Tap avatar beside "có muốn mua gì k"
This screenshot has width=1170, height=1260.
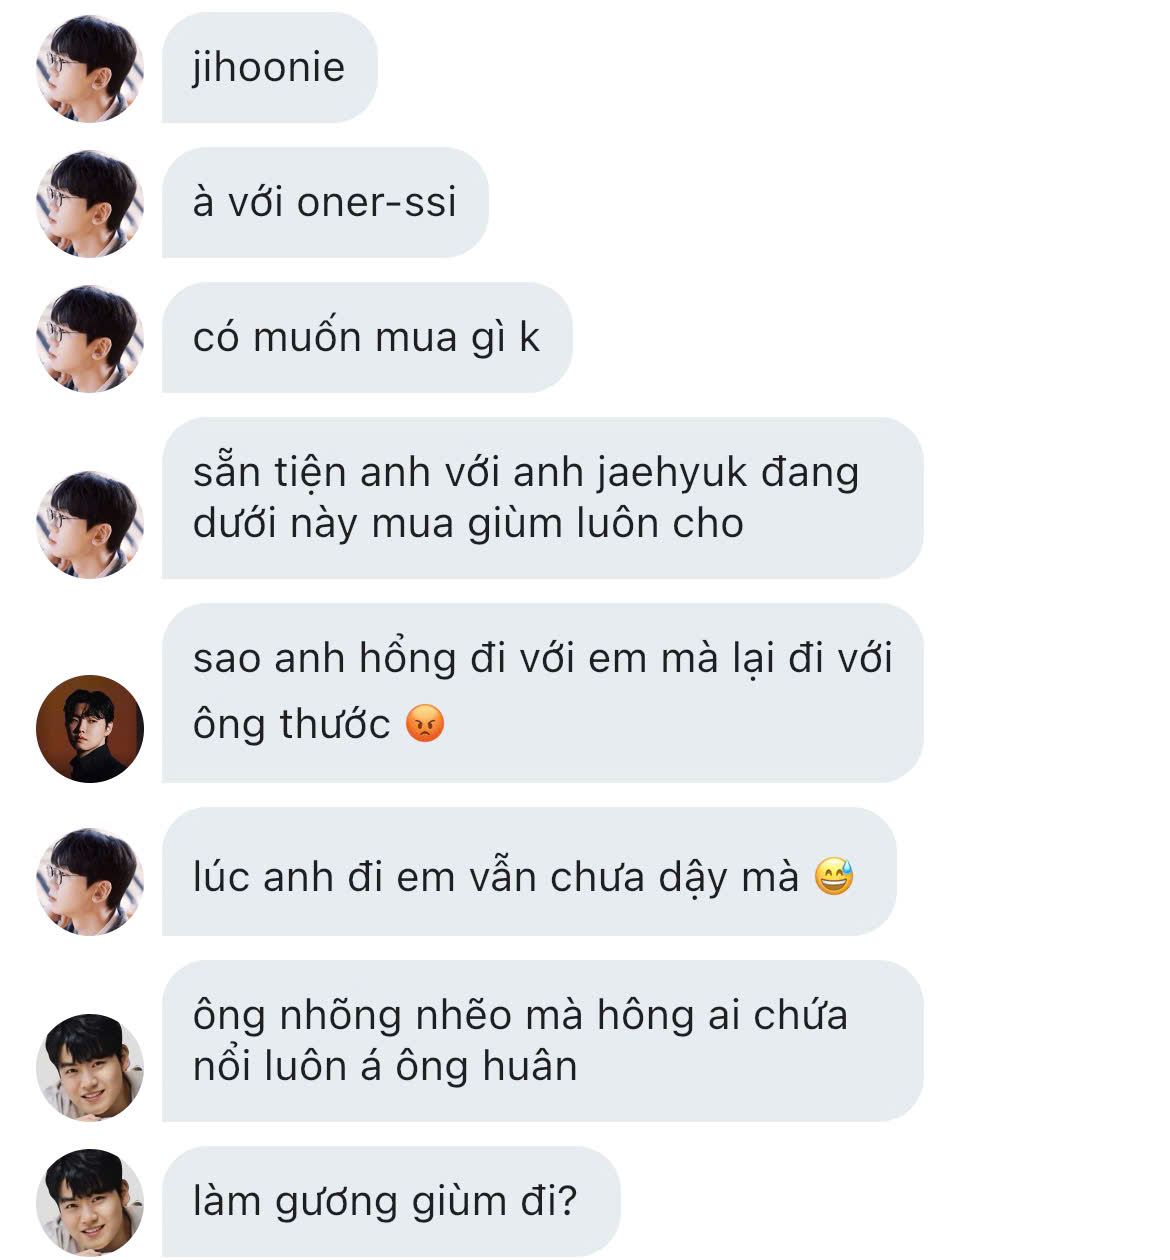point(90,339)
